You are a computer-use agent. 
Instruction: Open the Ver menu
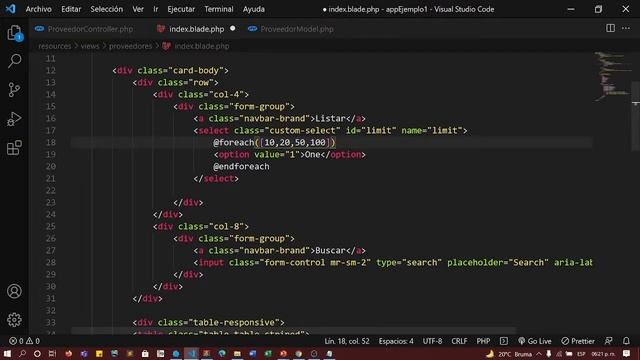(x=138, y=9)
